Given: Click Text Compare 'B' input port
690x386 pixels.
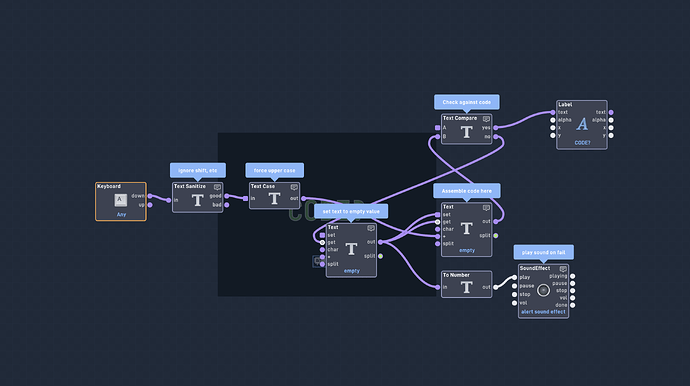Looking at the screenshot, I should [437, 137].
